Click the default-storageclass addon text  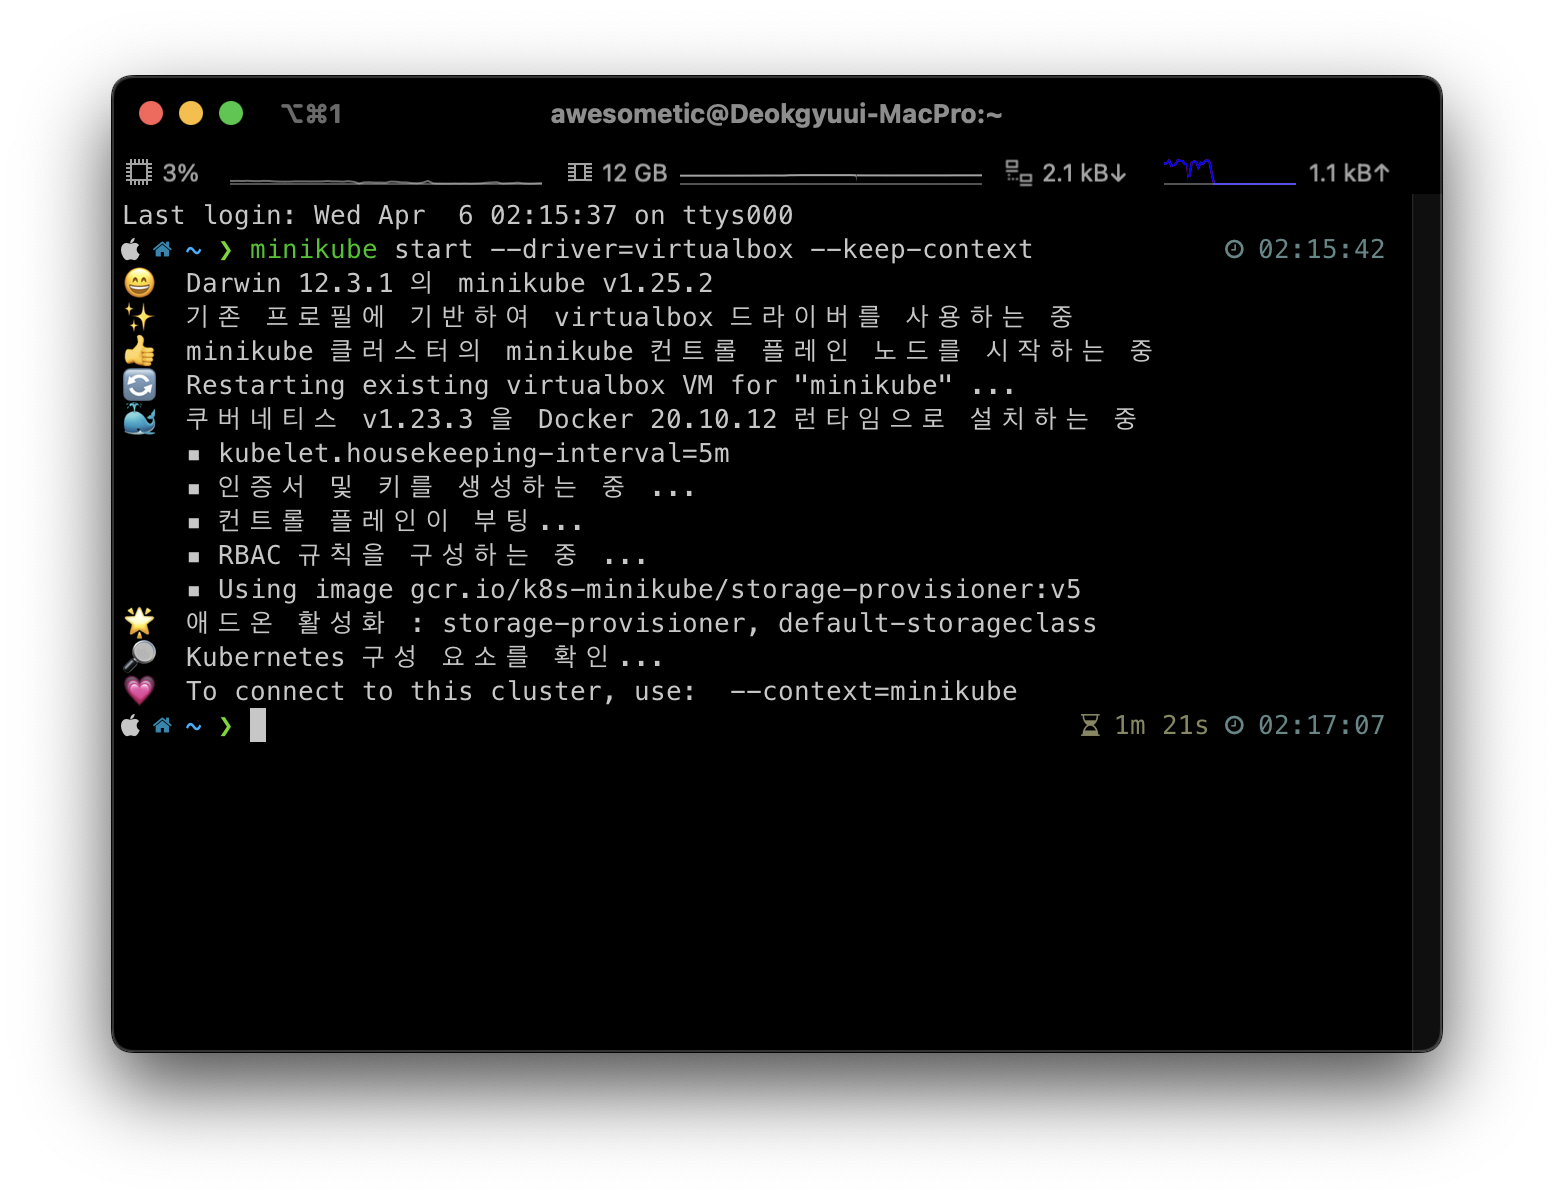click(938, 623)
